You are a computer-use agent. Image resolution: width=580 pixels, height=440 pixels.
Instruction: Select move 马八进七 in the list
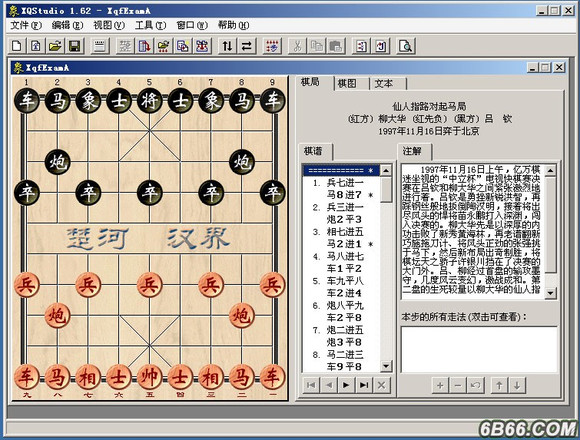(x=345, y=256)
